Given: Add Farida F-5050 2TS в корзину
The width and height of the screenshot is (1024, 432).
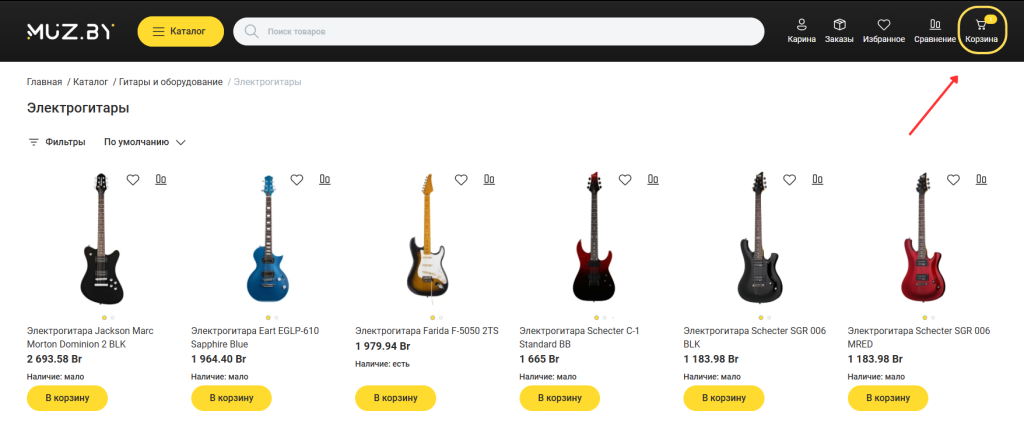Looking at the screenshot, I should [x=395, y=398].
